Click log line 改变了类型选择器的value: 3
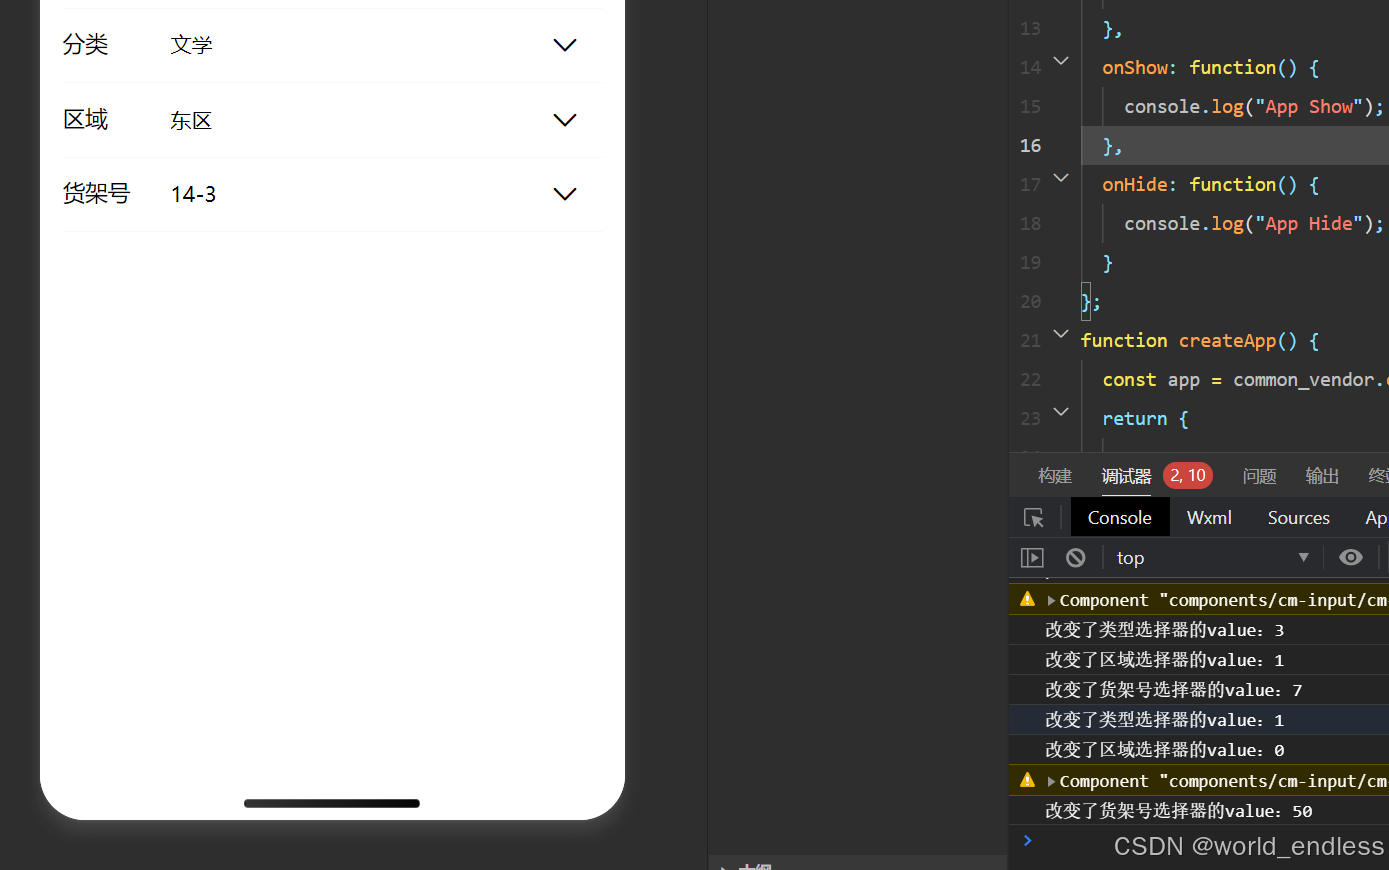 pyautogui.click(x=1164, y=630)
